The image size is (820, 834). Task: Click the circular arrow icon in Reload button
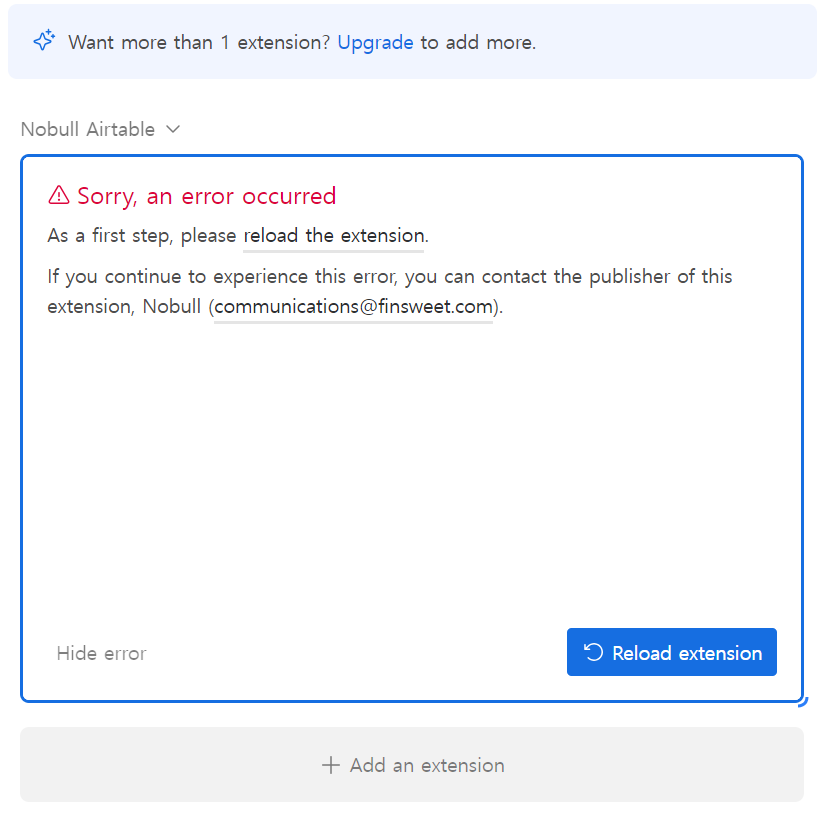click(x=593, y=652)
